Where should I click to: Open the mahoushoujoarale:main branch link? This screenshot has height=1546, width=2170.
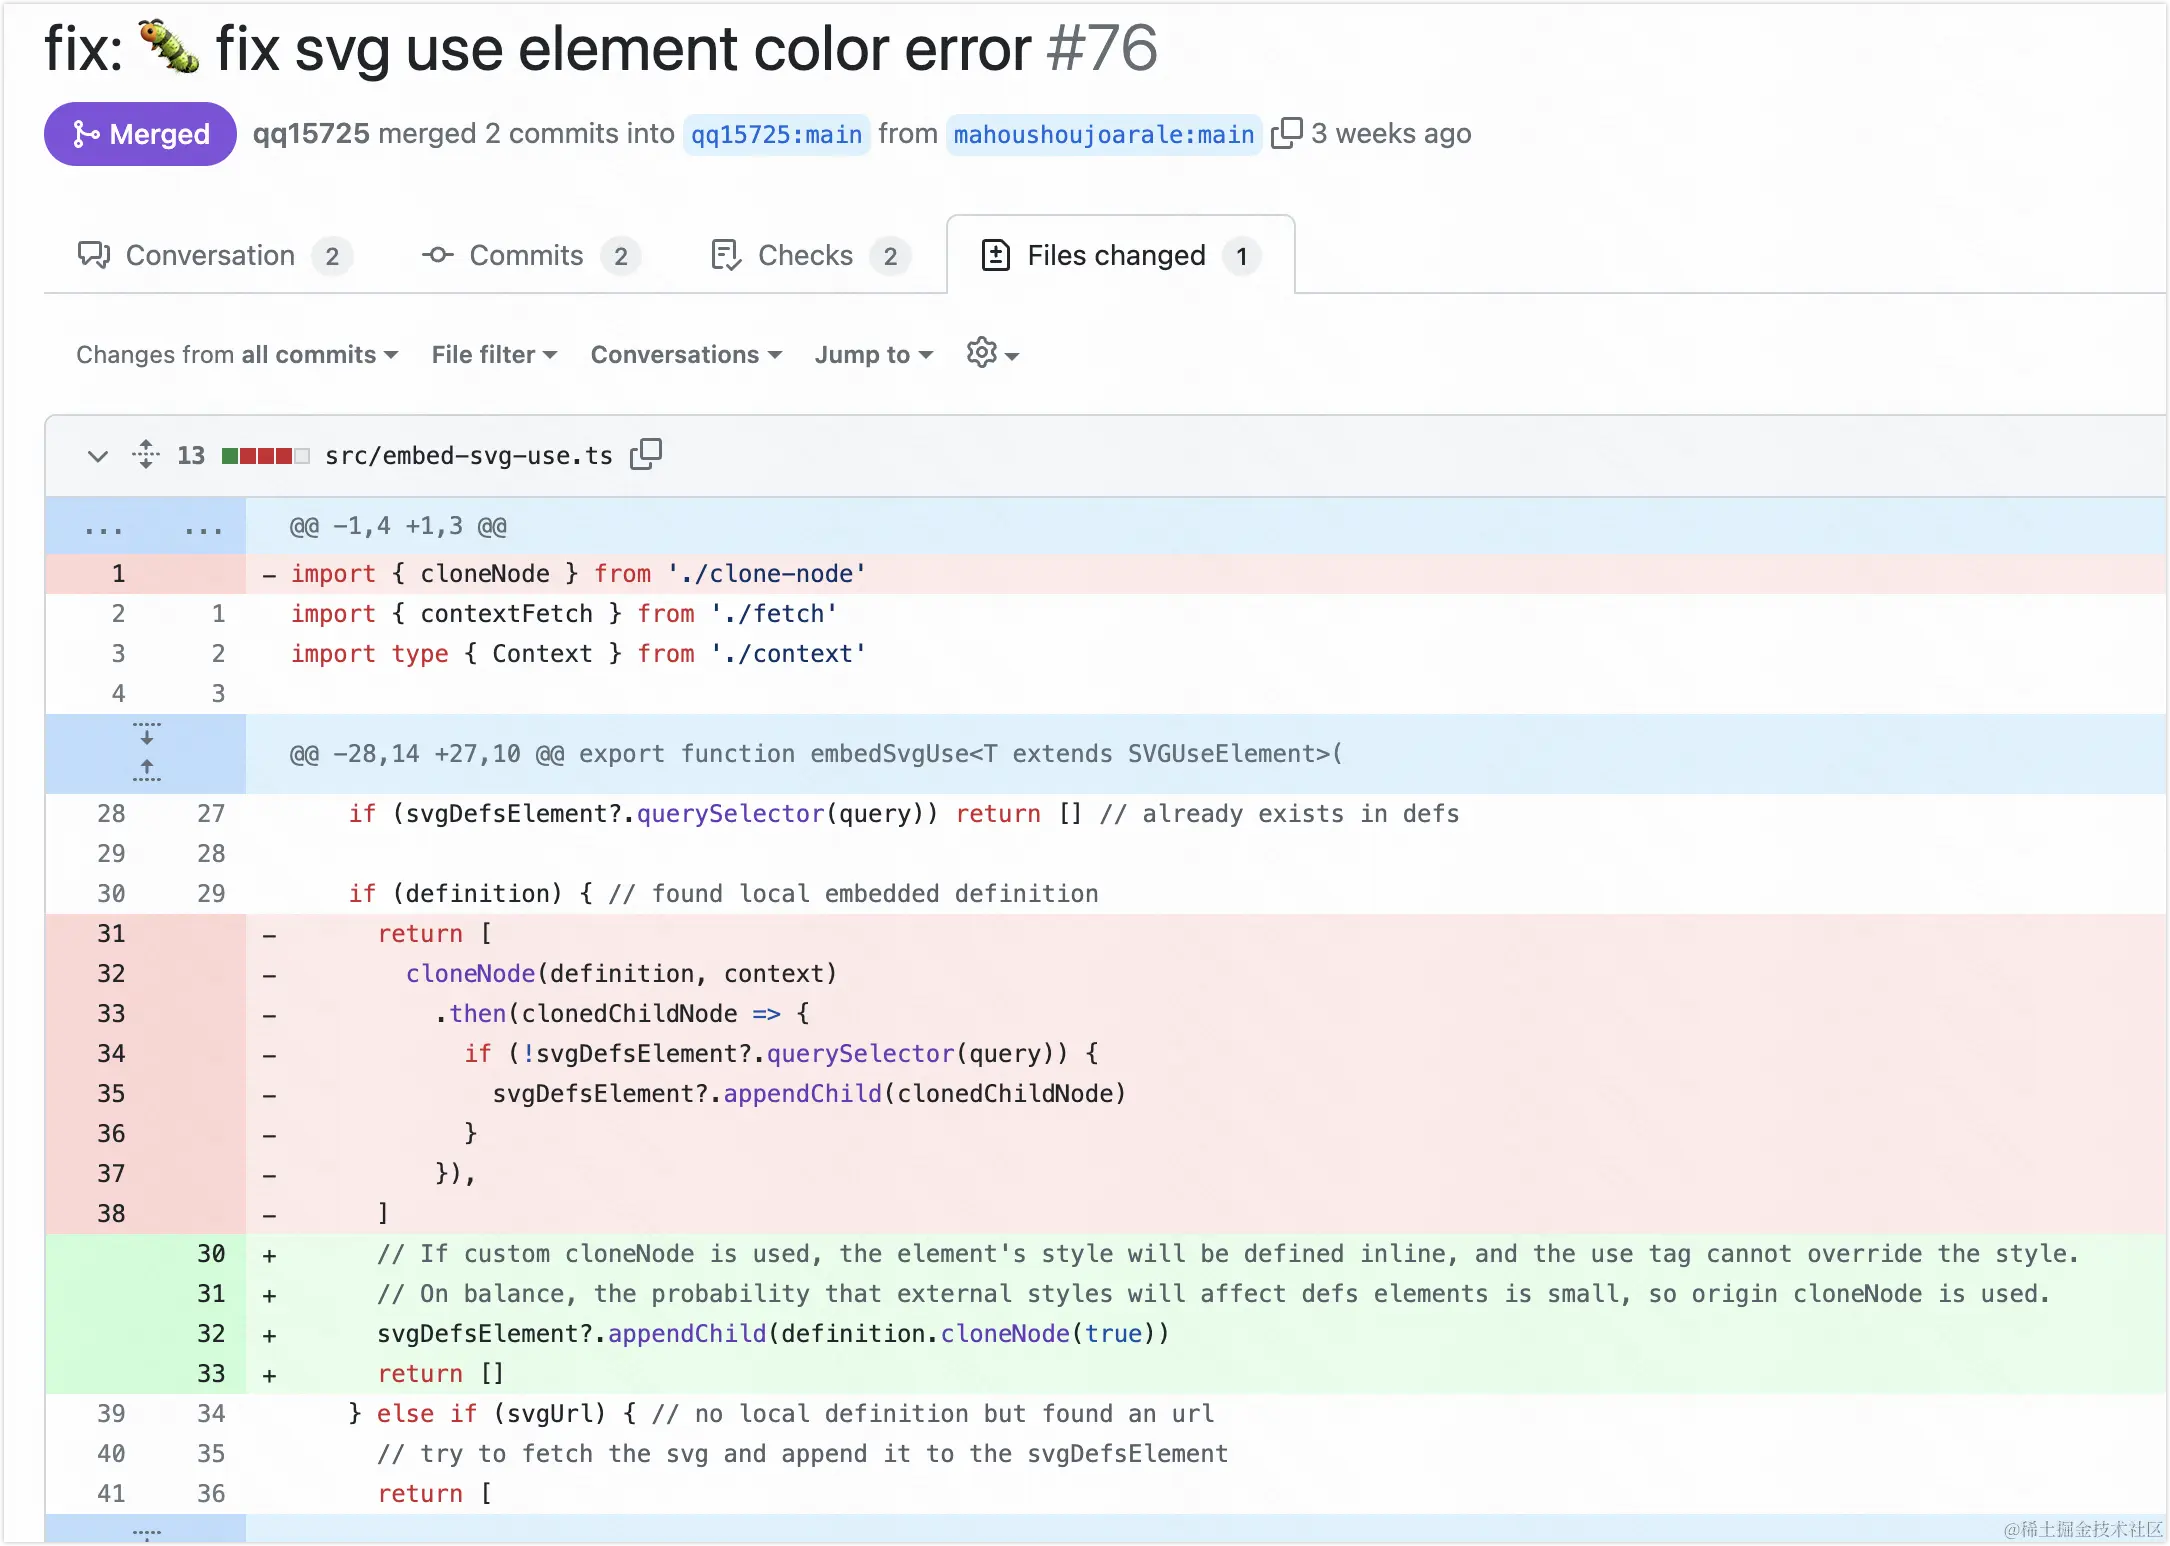click(x=1103, y=134)
